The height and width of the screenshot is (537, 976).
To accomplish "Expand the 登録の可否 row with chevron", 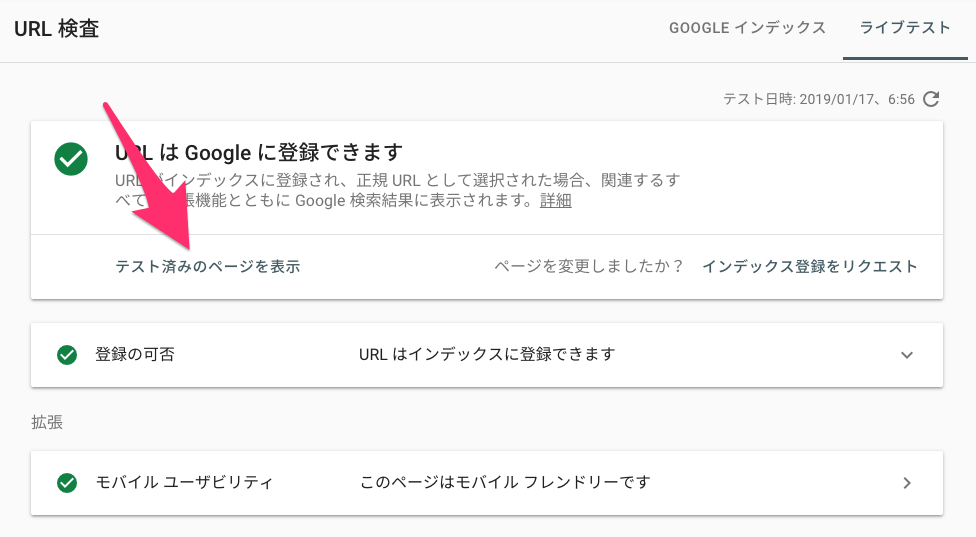I will coord(907,355).
